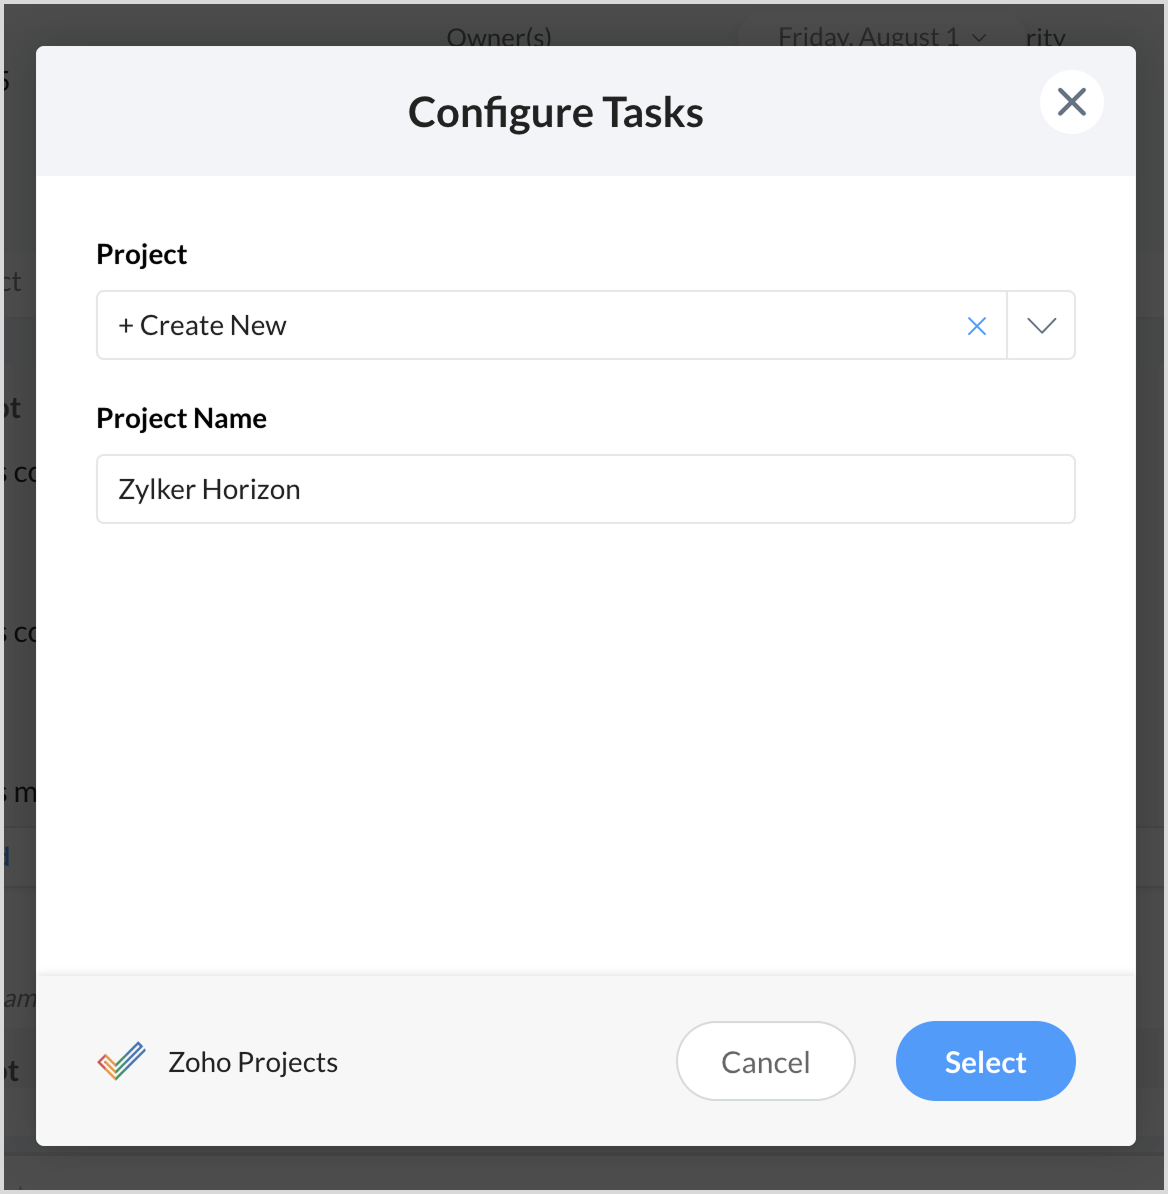Click the plus sign before Create New
1168x1194 pixels.
126,326
